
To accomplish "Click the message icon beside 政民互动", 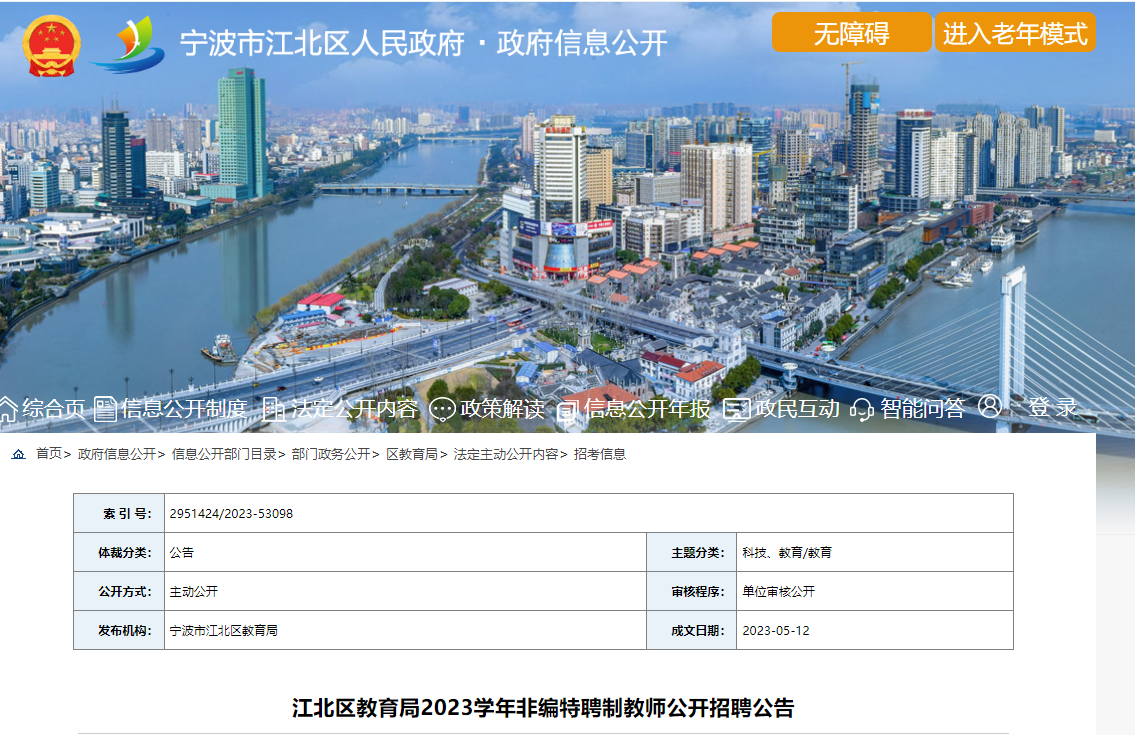I will pyautogui.click(x=737, y=409).
